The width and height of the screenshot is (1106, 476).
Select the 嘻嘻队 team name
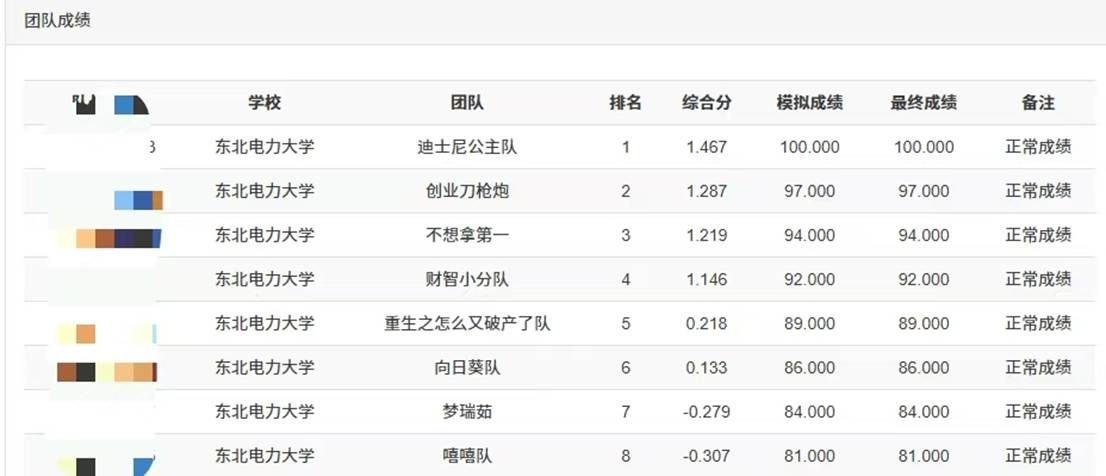pos(467,455)
